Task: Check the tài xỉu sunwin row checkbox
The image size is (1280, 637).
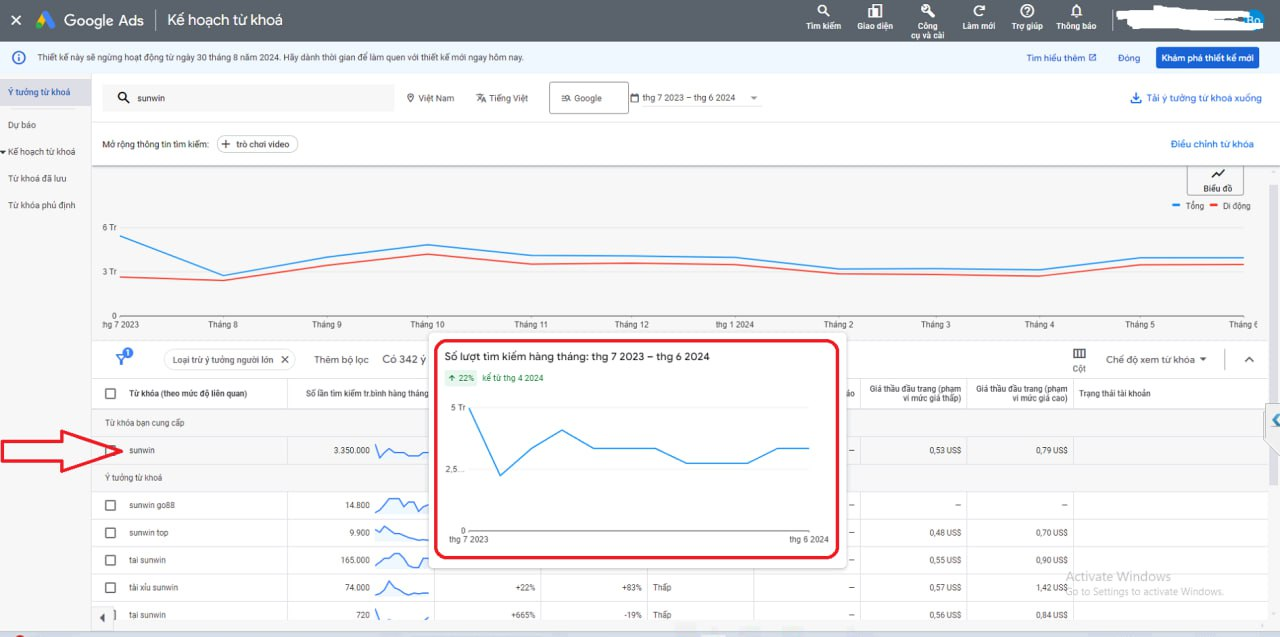Action: [110, 587]
